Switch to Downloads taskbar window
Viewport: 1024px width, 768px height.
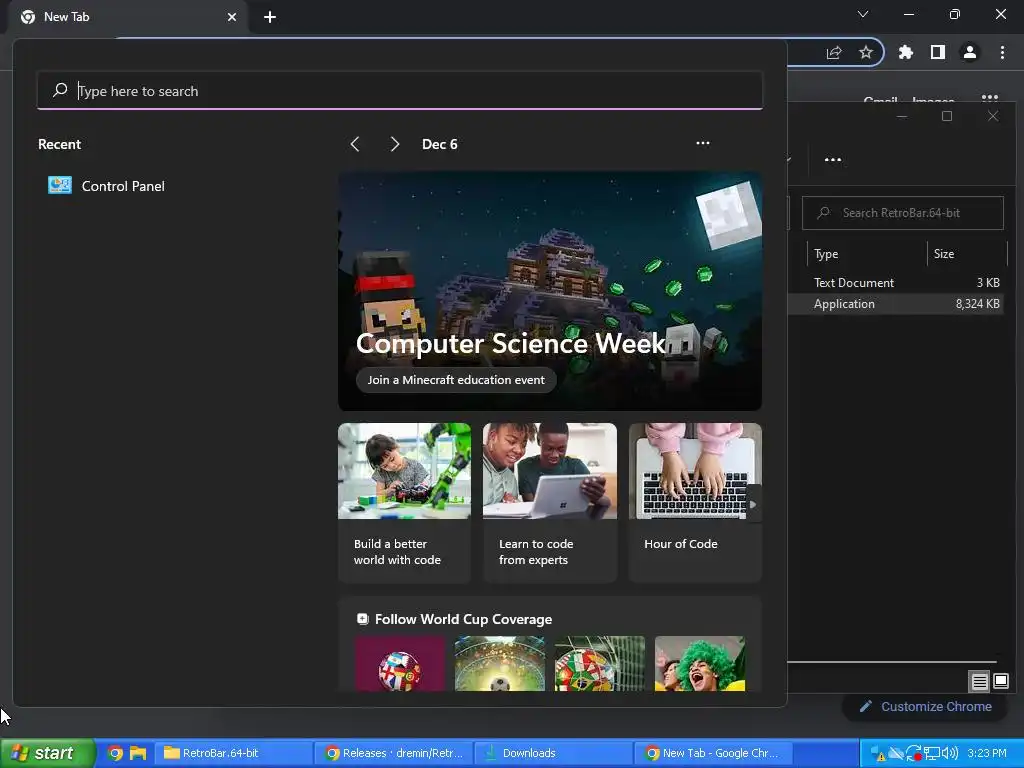click(552, 753)
